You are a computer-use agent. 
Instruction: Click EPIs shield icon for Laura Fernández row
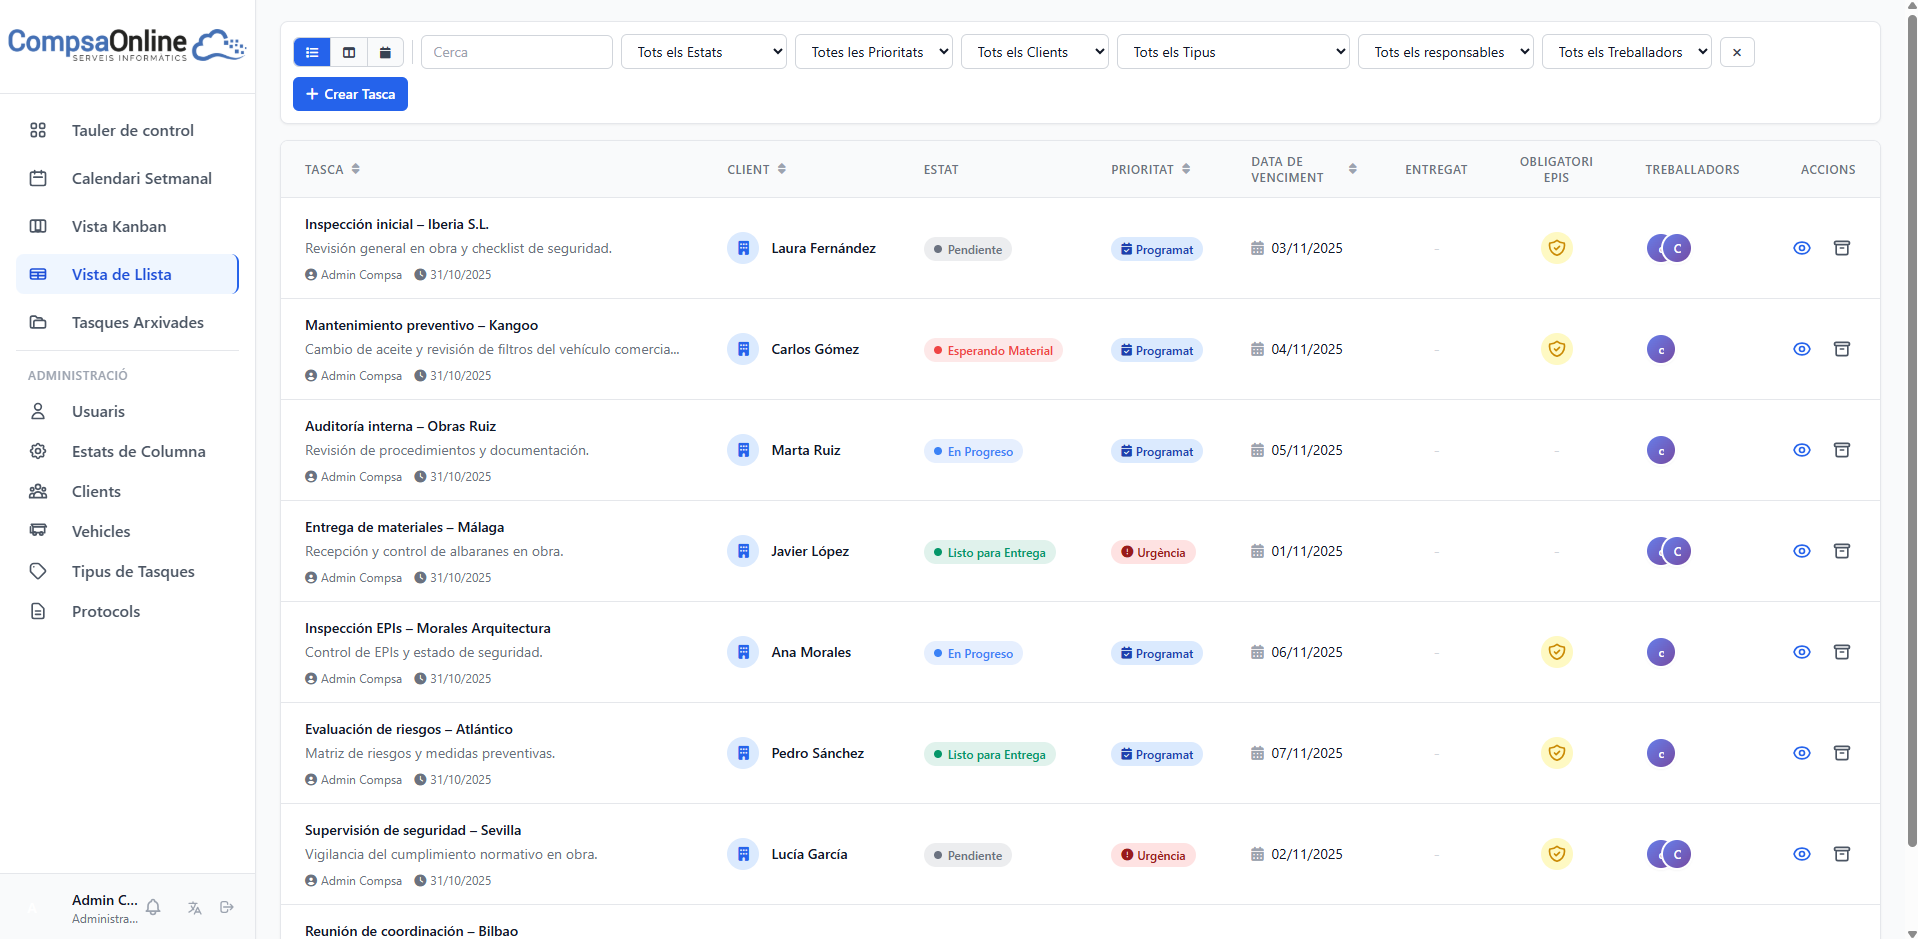click(1557, 248)
